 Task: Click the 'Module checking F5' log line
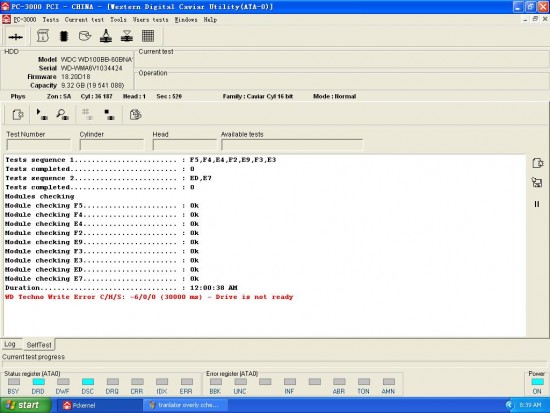(x=102, y=206)
